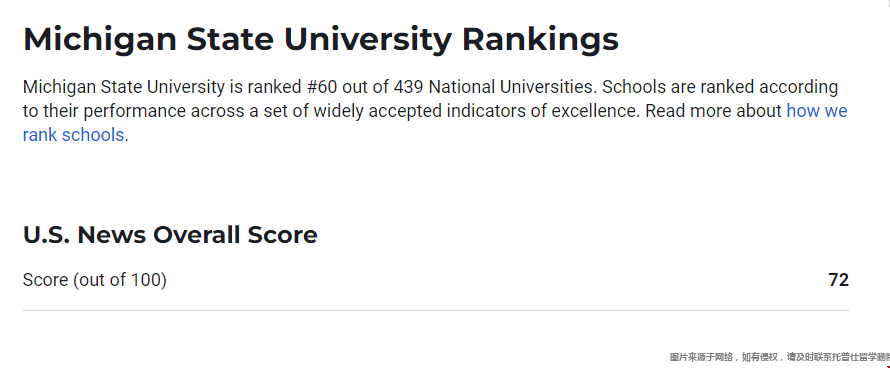Click the Michigan State University Rankings heading
Viewport: 890px width, 368px height.
[321, 40]
